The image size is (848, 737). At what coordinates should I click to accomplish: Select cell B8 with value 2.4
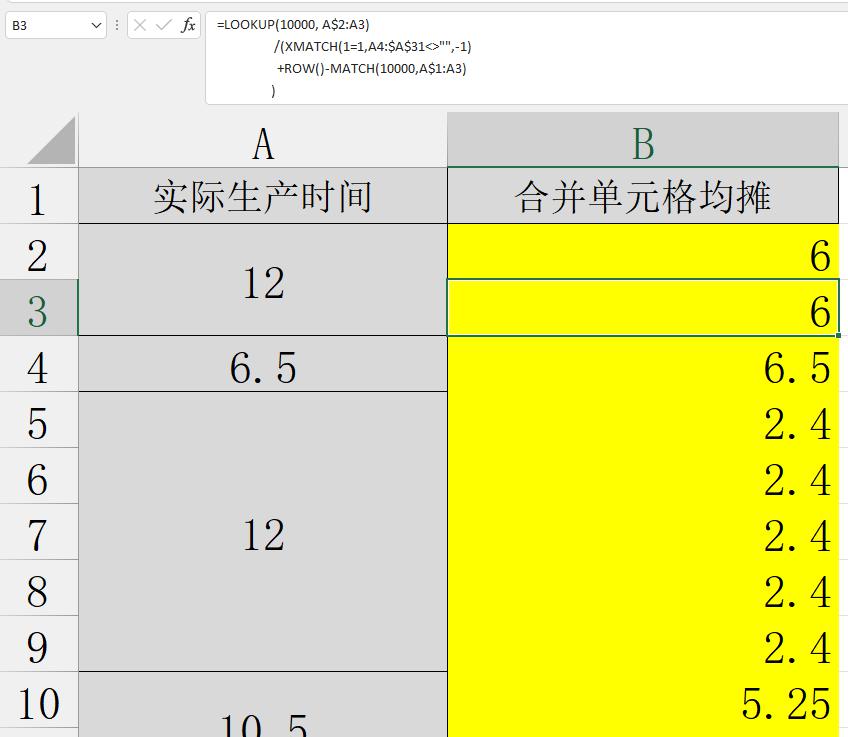[643, 588]
